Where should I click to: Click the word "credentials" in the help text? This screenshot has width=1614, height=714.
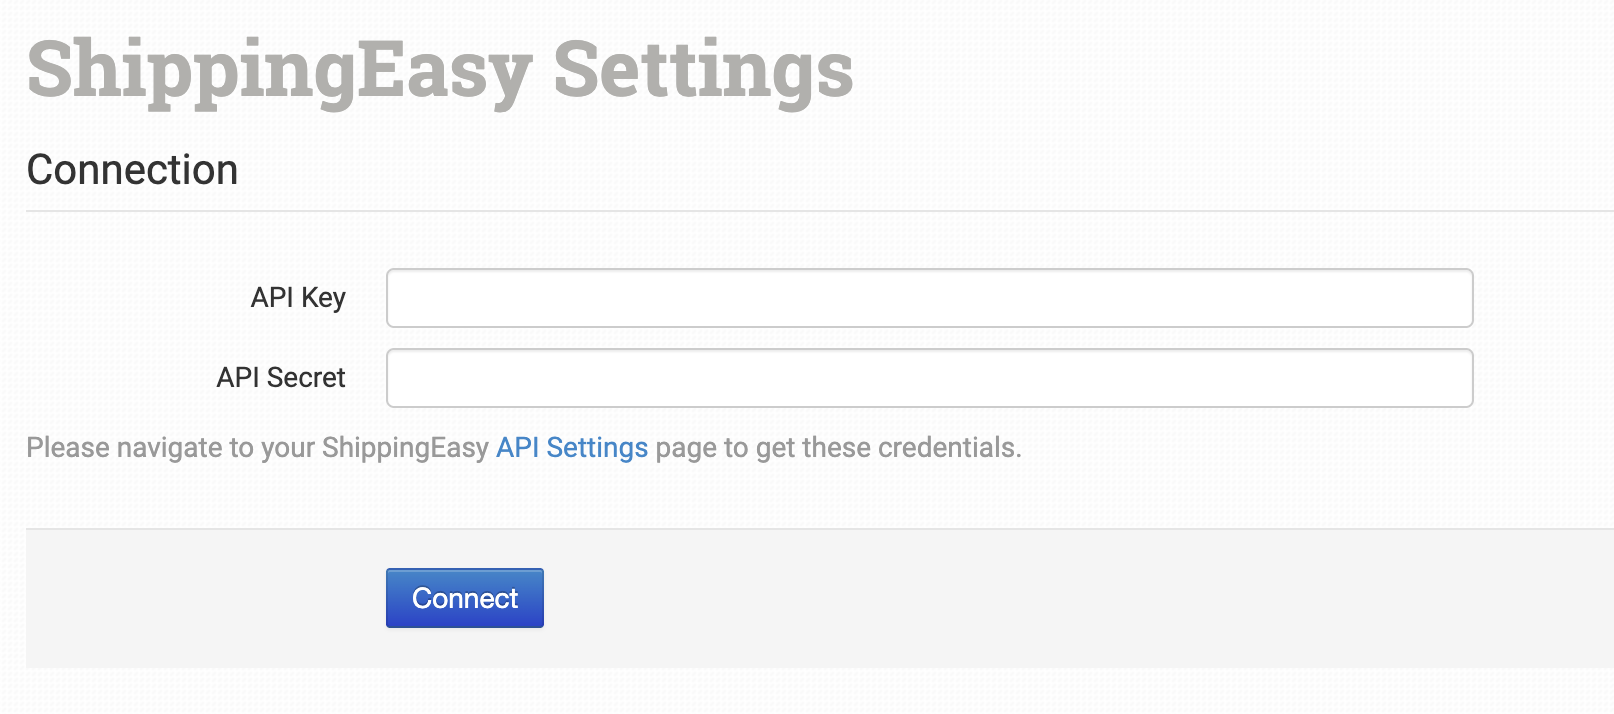point(946,448)
